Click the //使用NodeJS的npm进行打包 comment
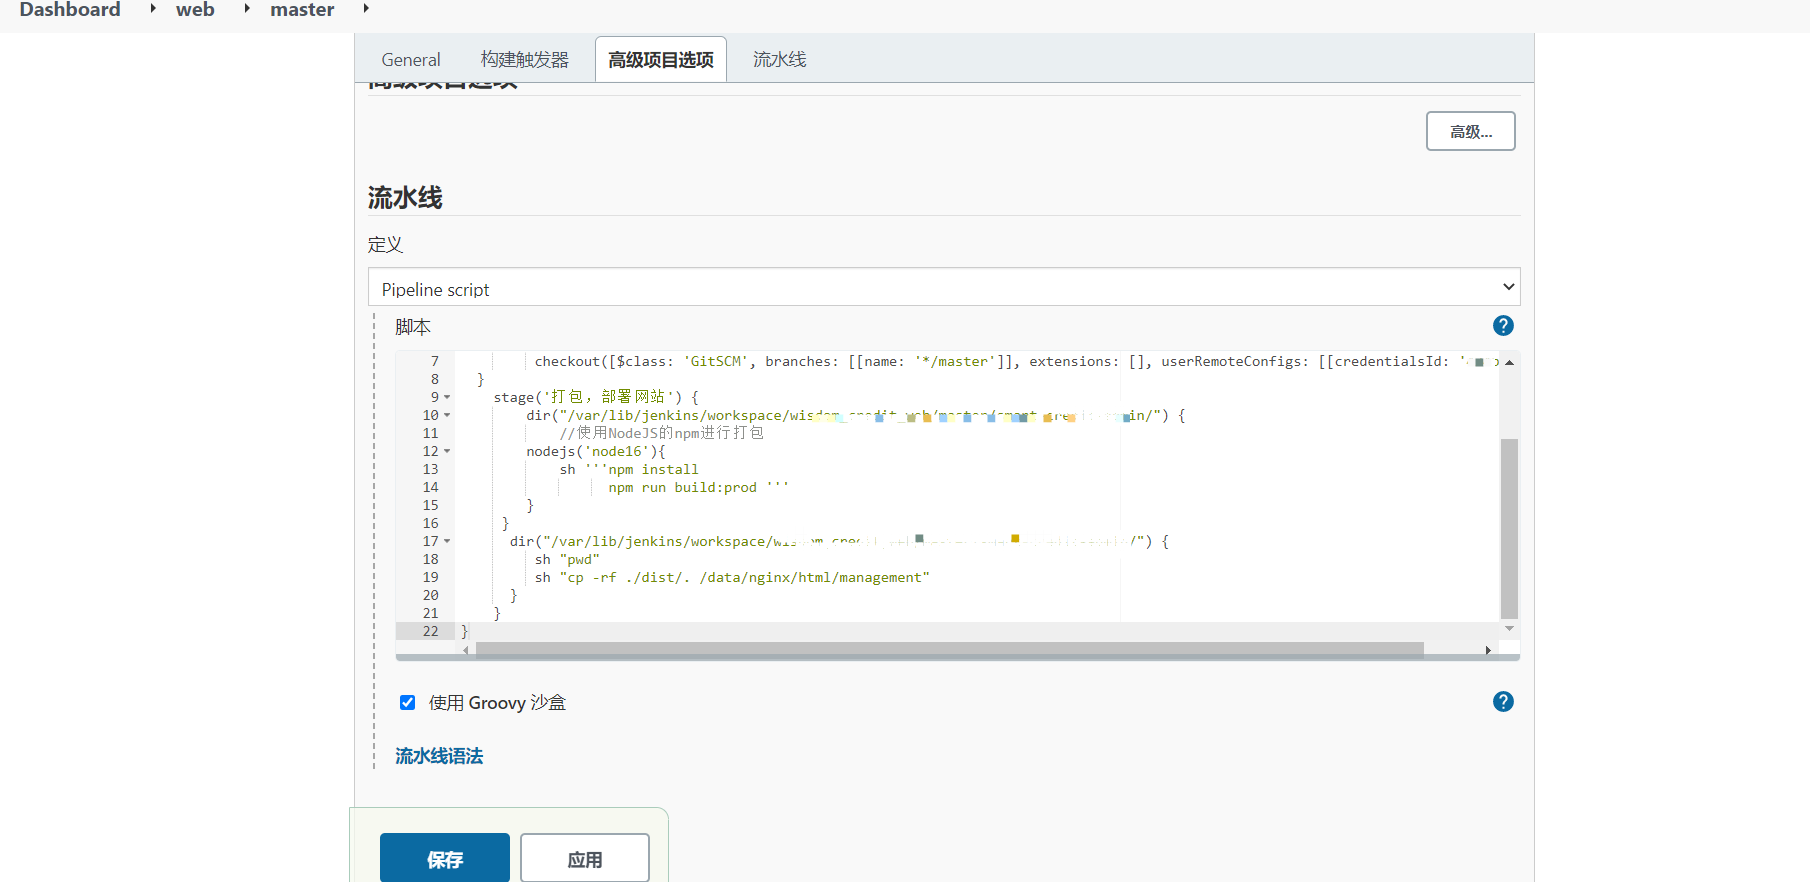Viewport: 1810px width, 882px height. point(661,433)
